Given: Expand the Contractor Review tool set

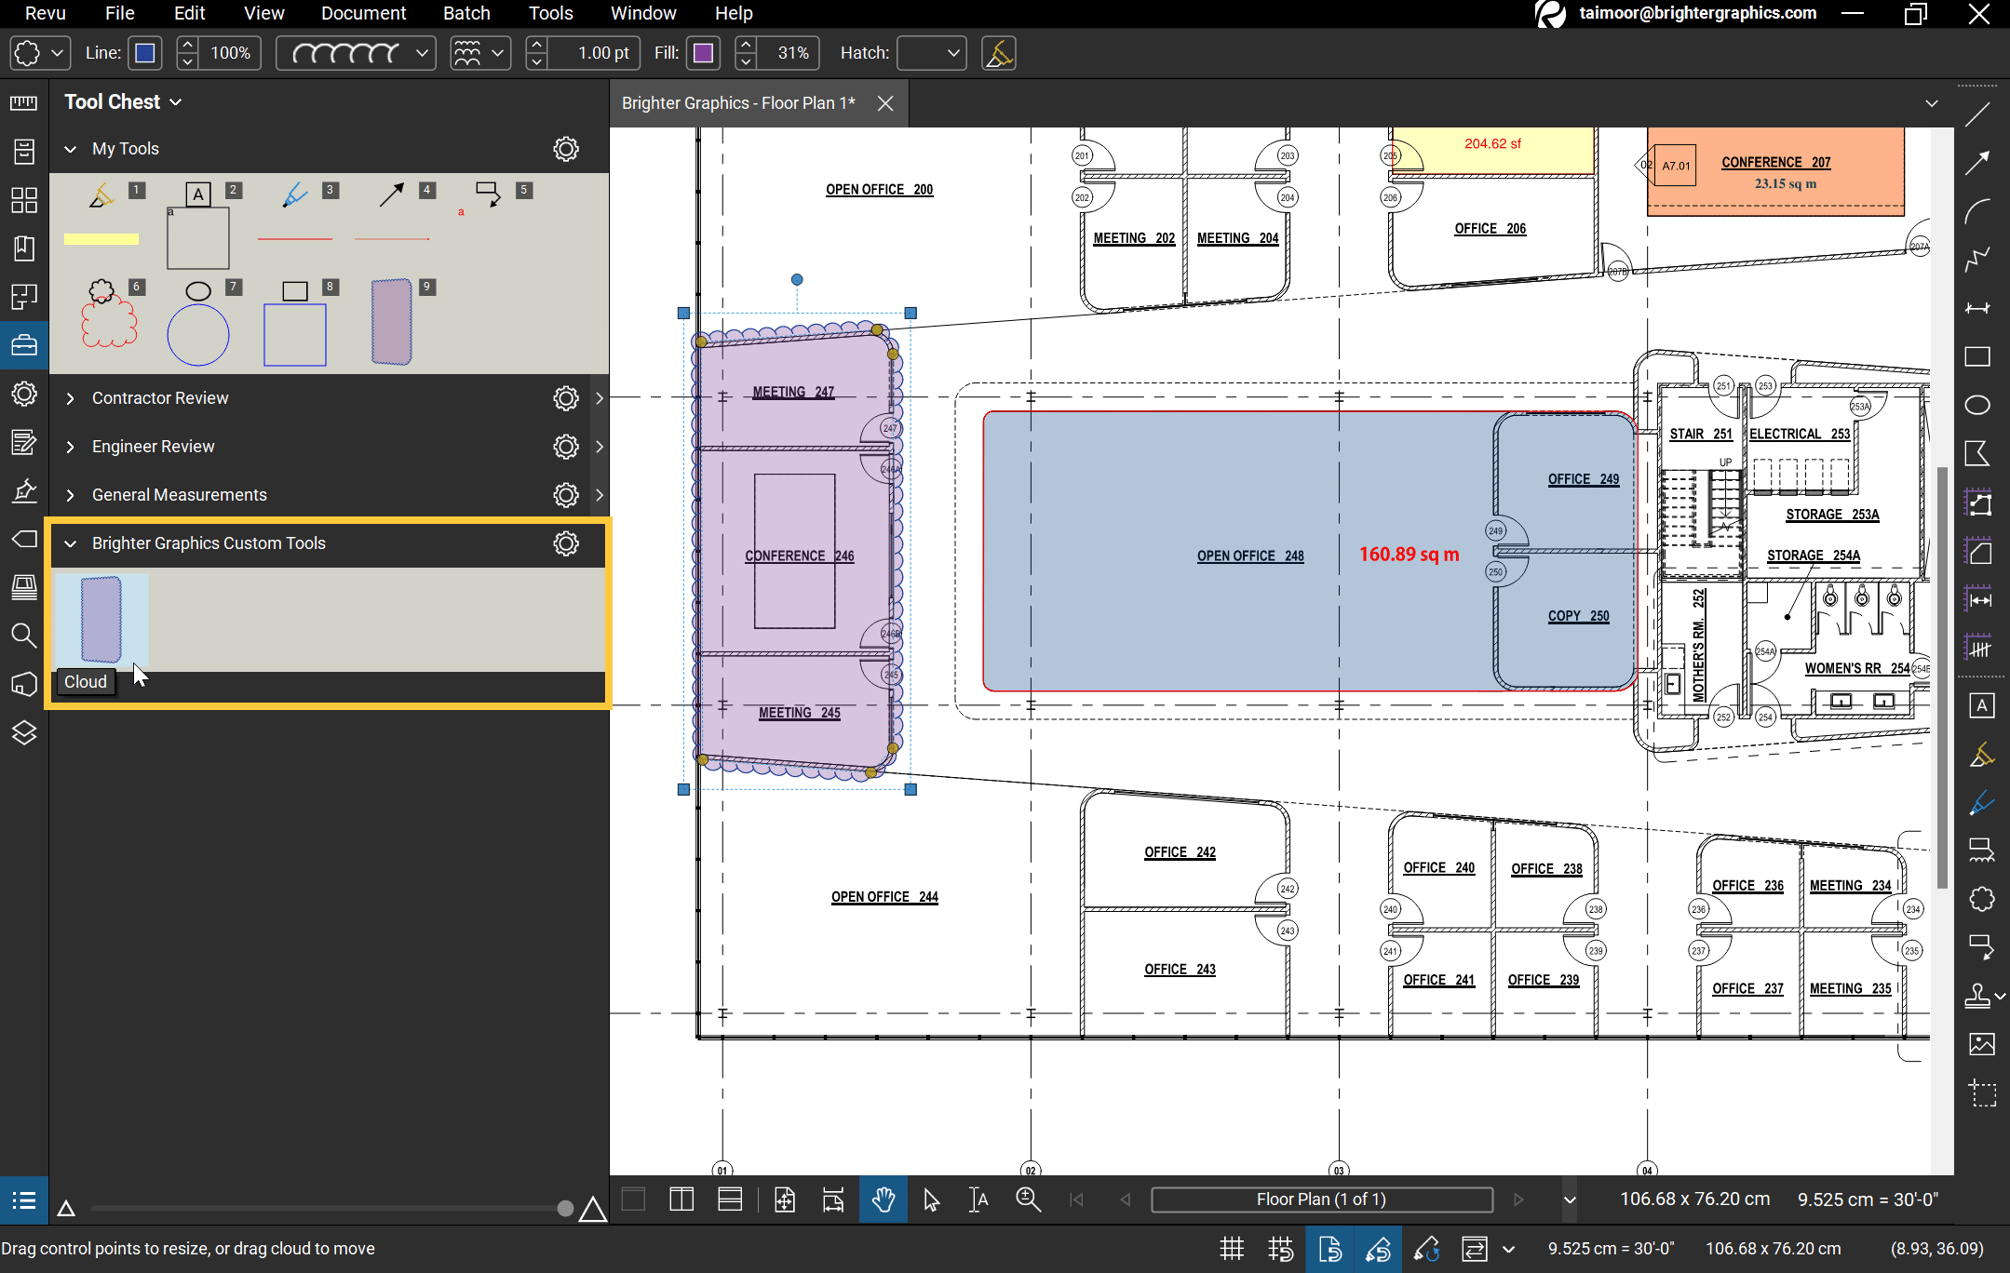Looking at the screenshot, I should click(70, 398).
